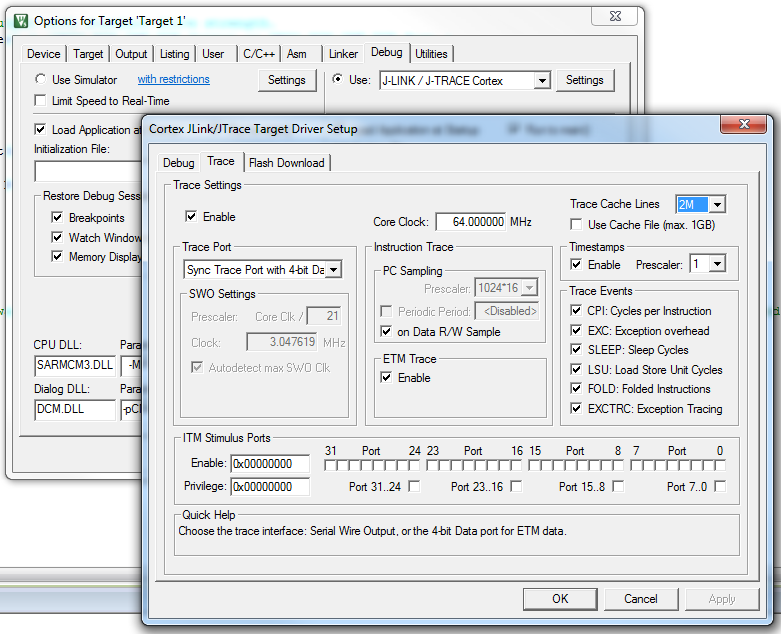Close the Options for Target window

coord(615,16)
